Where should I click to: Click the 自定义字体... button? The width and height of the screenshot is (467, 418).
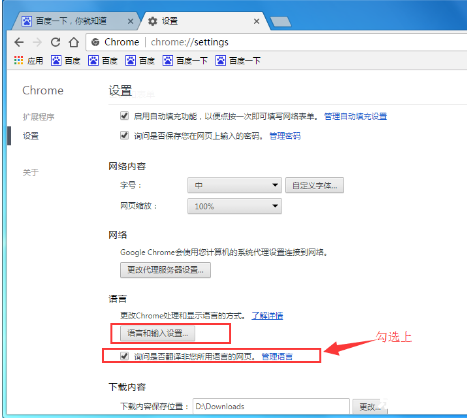coord(314,185)
